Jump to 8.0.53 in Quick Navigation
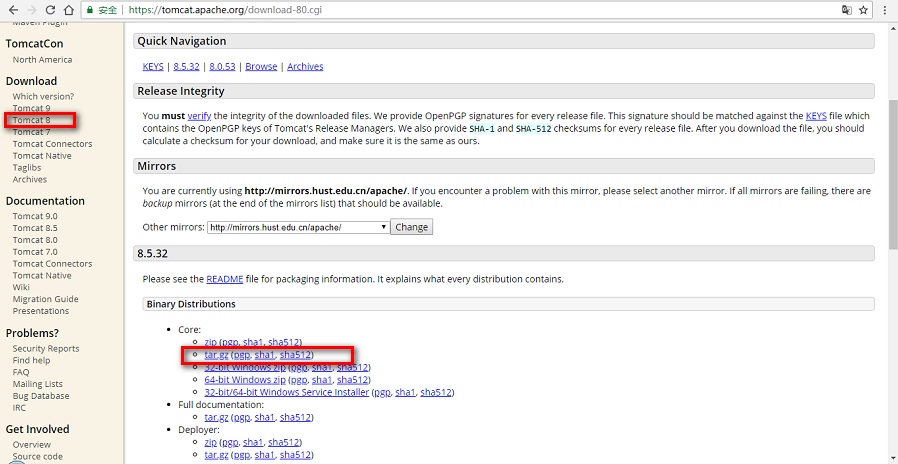Image resolution: width=898 pixels, height=464 pixels. (222, 66)
